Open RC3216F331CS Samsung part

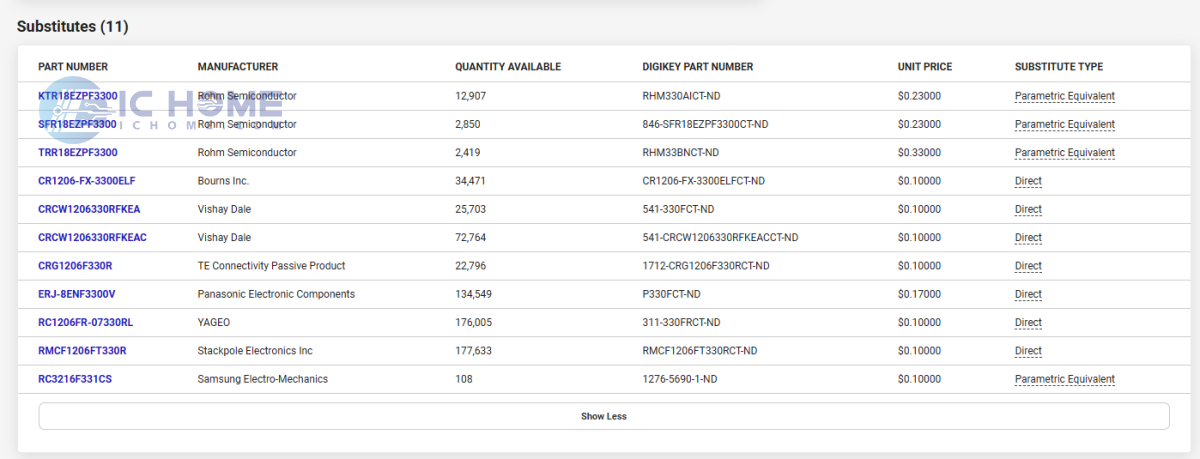pyautogui.click(x=75, y=379)
